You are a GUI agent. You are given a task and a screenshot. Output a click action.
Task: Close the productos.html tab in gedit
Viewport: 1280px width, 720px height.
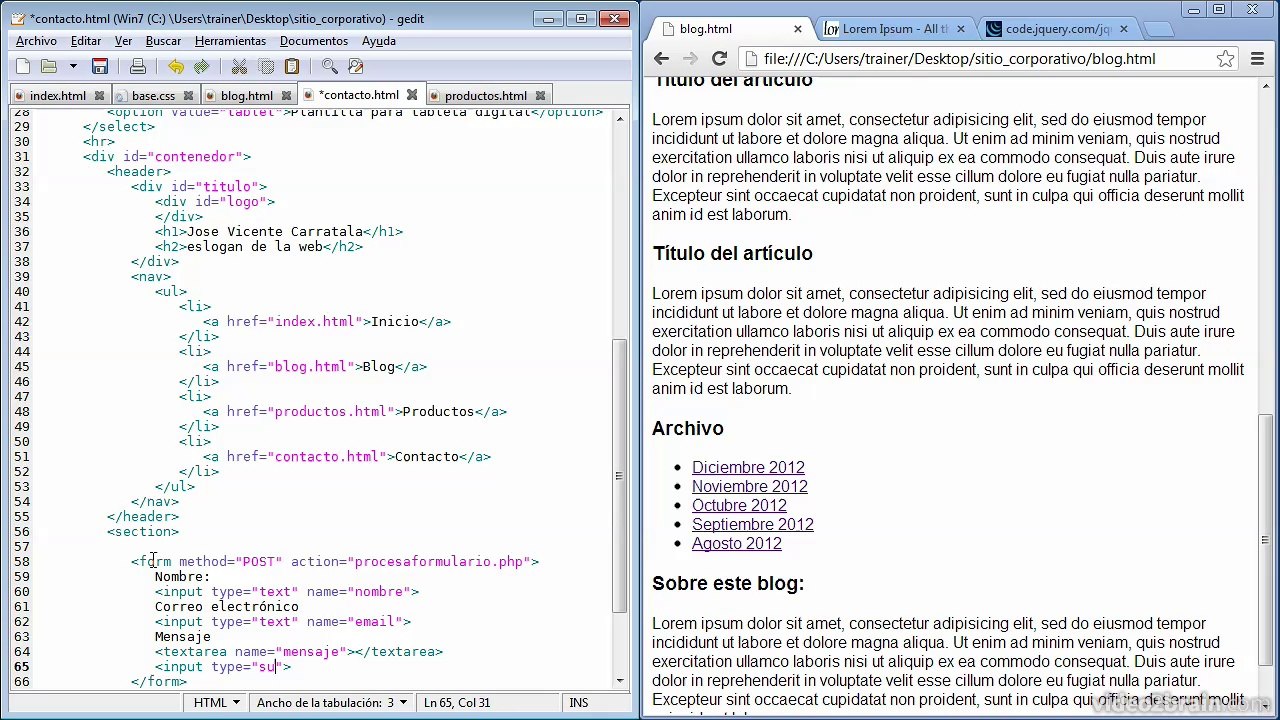point(540,96)
